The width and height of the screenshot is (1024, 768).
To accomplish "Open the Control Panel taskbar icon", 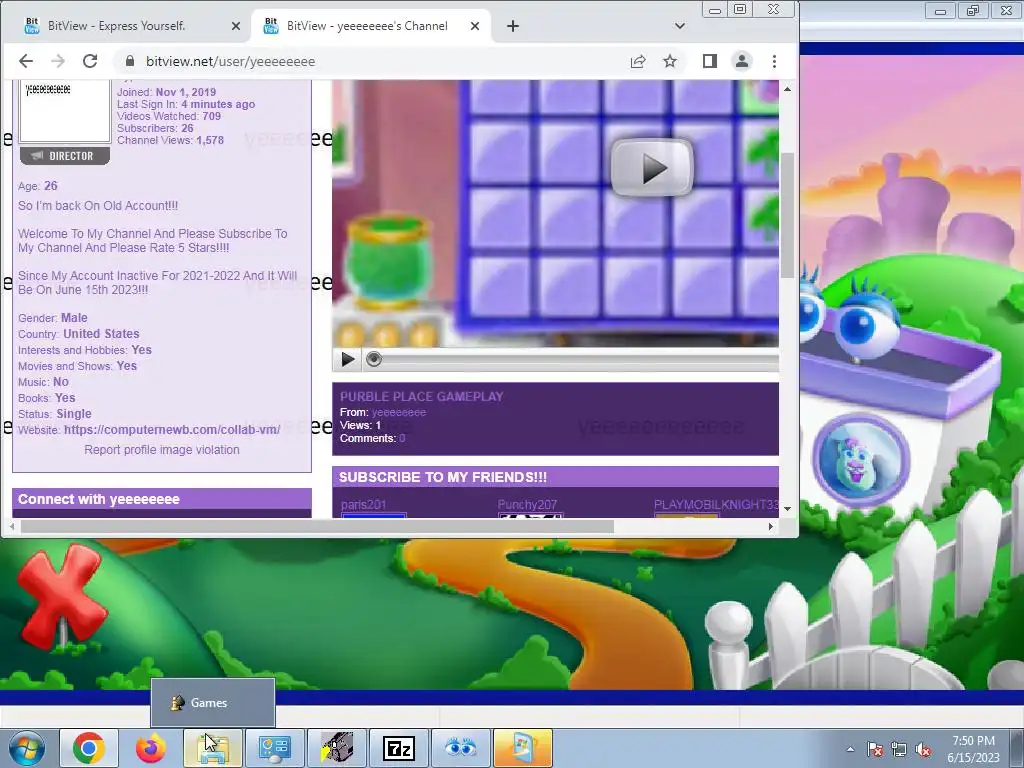I will [274, 748].
